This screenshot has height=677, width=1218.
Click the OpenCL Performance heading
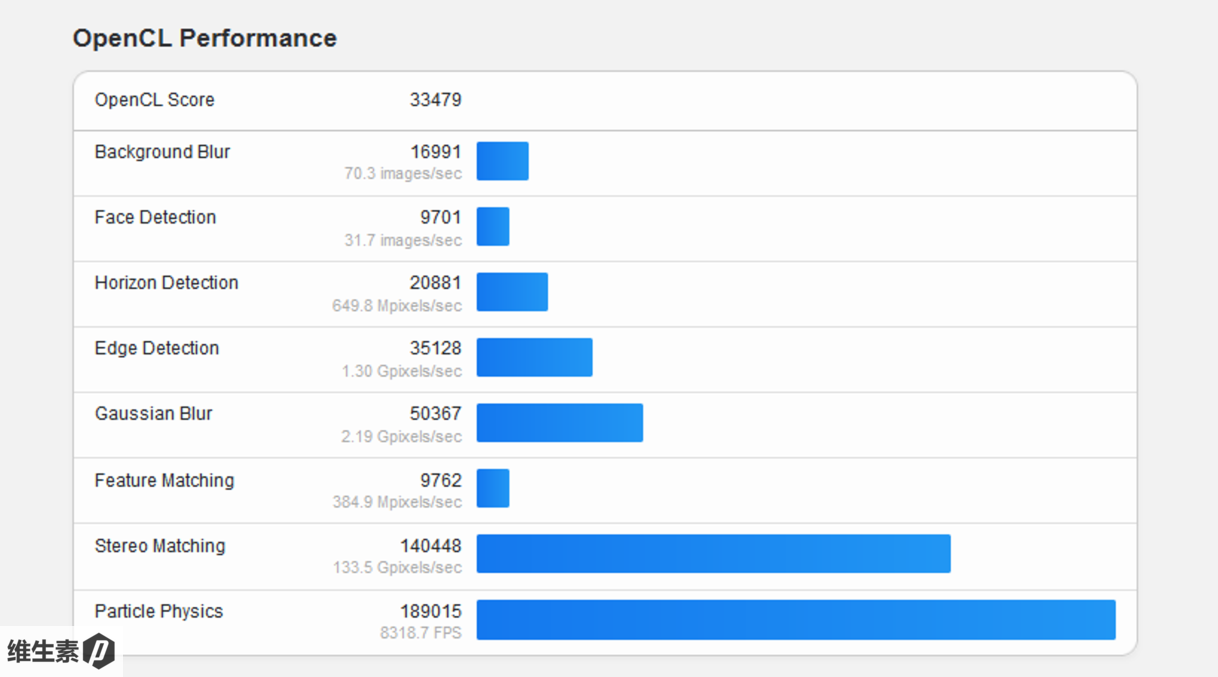click(204, 38)
